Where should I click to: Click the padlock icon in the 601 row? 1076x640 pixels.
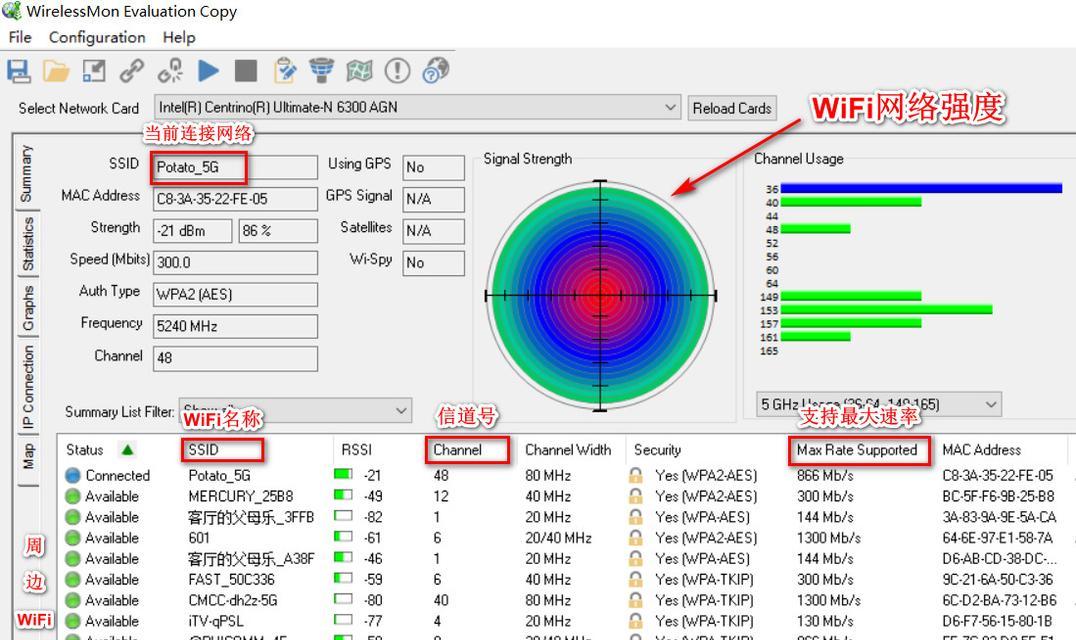(x=636, y=537)
